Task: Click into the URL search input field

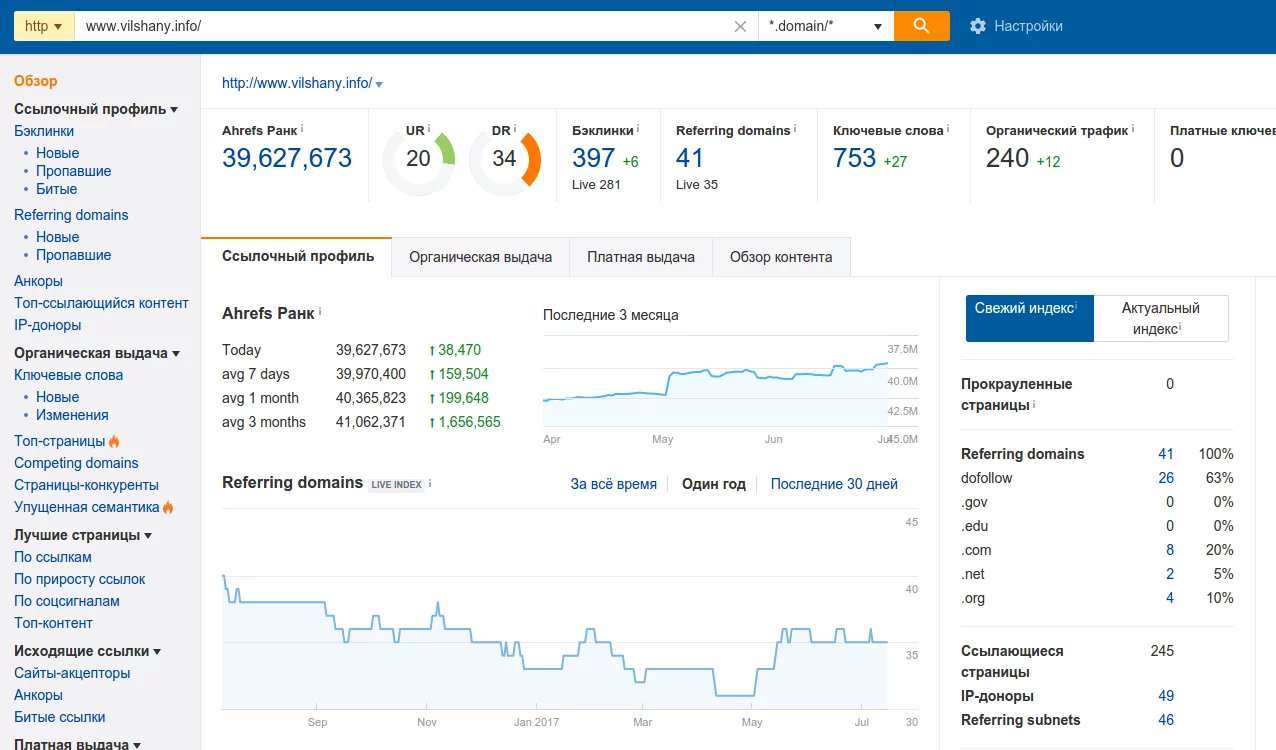Action: [400, 26]
